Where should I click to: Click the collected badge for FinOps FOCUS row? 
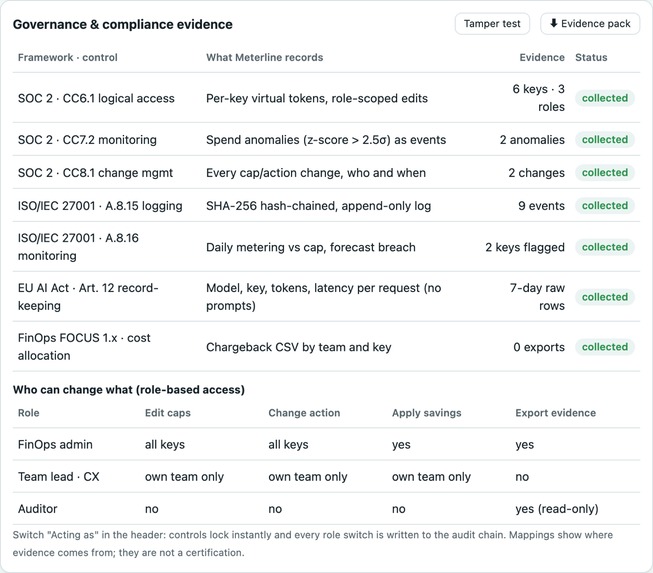[605, 347]
